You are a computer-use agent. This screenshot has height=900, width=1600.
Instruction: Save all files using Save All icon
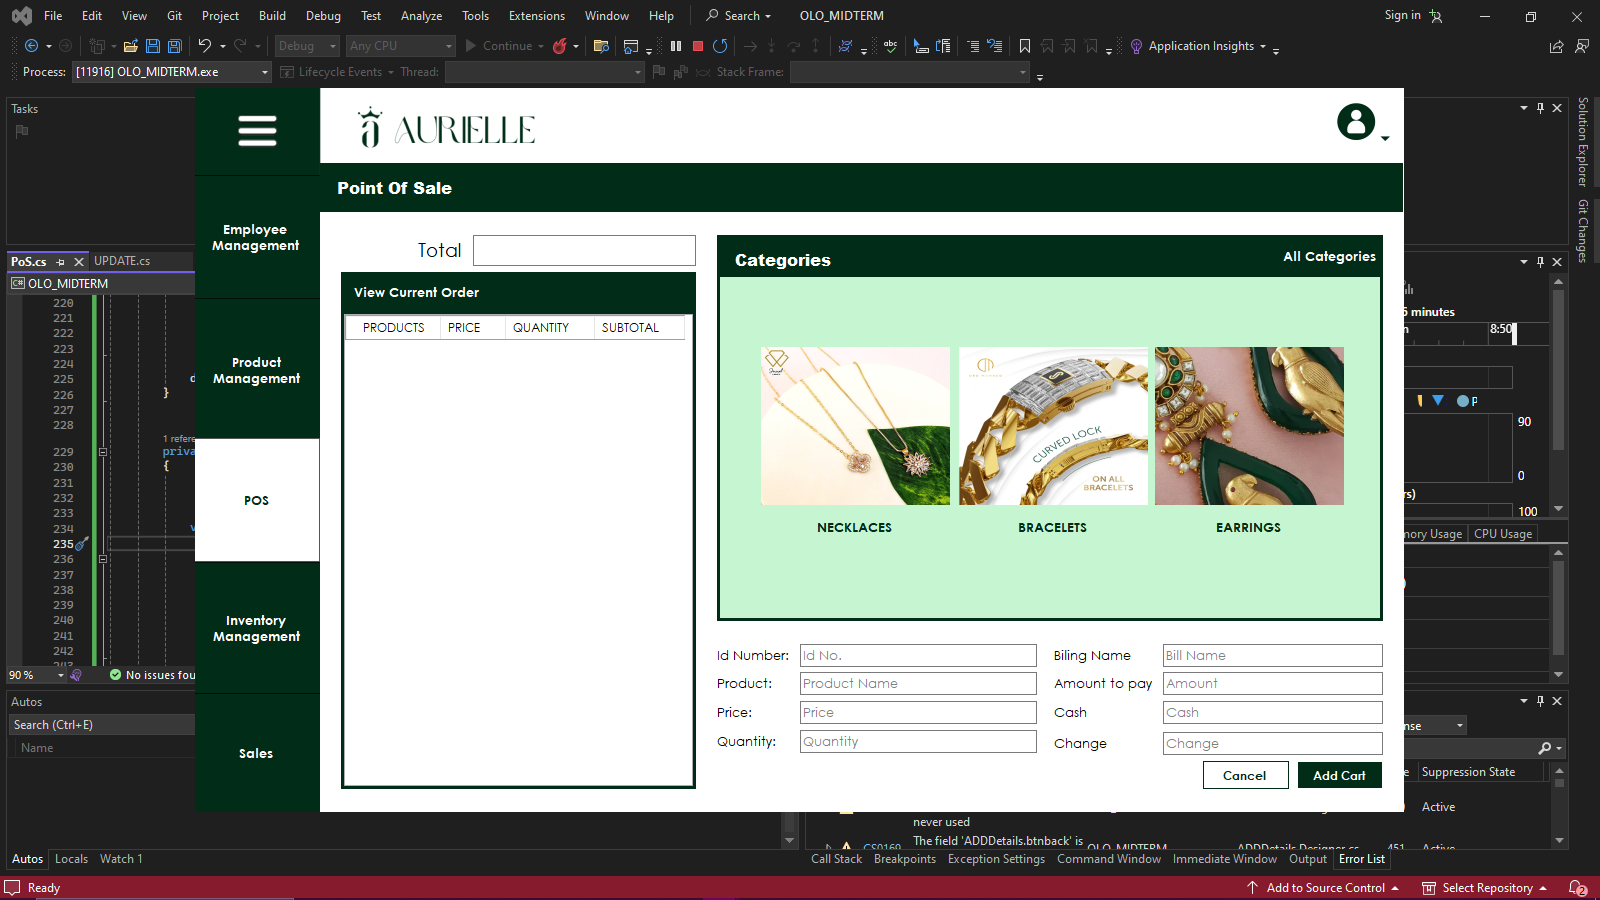tap(175, 46)
